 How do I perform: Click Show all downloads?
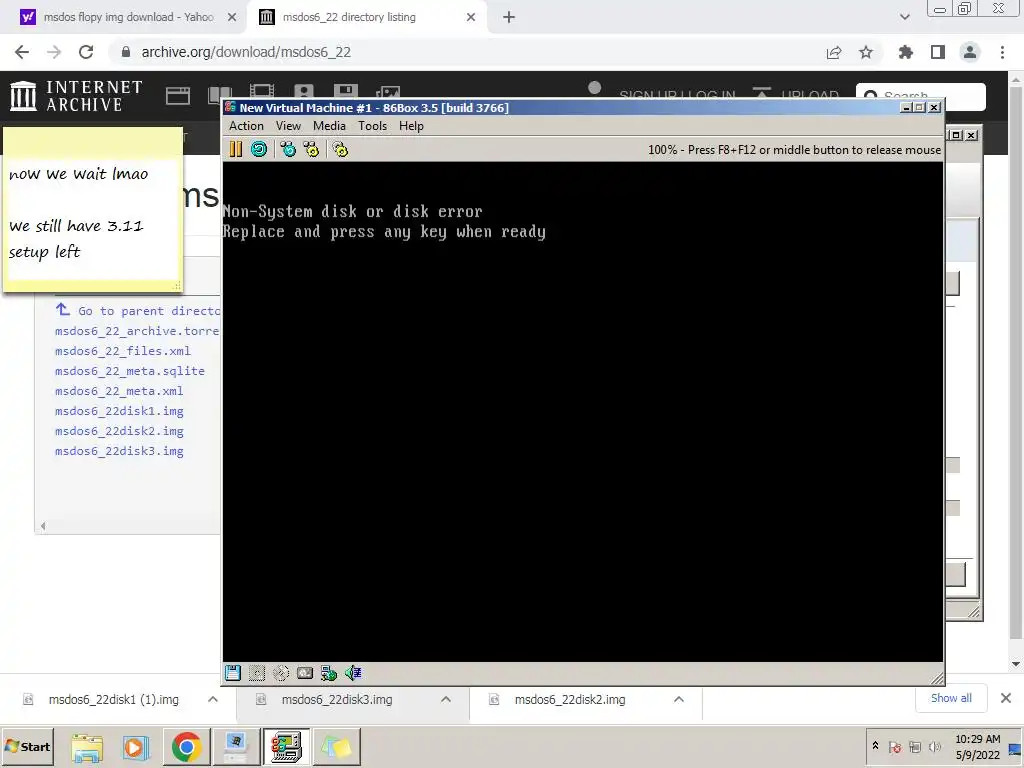coord(951,698)
